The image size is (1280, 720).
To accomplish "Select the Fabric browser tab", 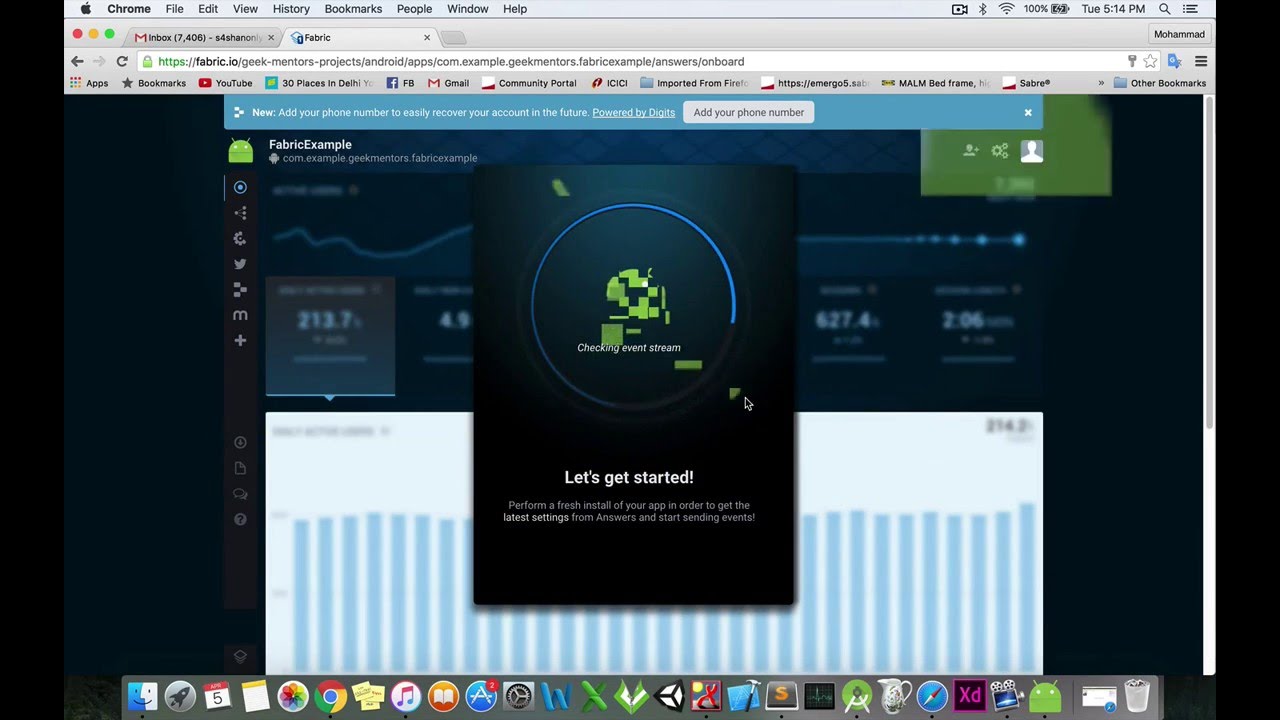I will pyautogui.click(x=357, y=37).
